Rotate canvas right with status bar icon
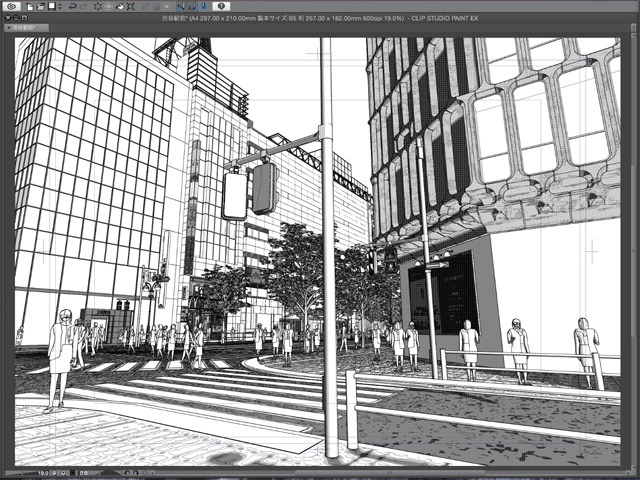Screen dimensions: 640x480 tap(136, 473)
